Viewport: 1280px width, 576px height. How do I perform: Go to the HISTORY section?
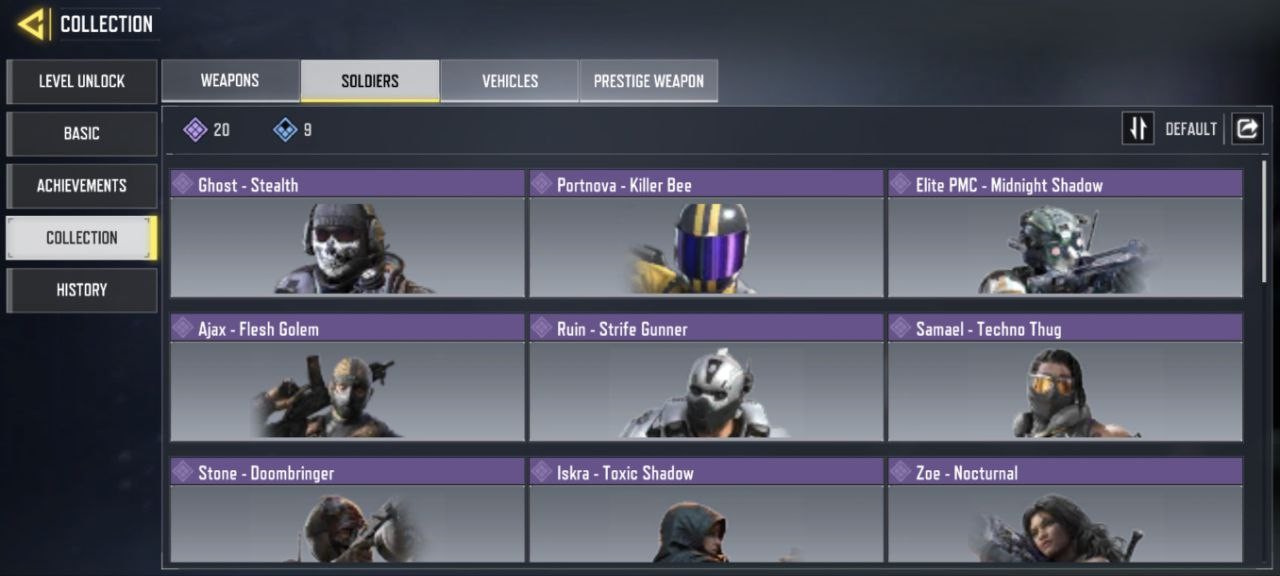82,289
